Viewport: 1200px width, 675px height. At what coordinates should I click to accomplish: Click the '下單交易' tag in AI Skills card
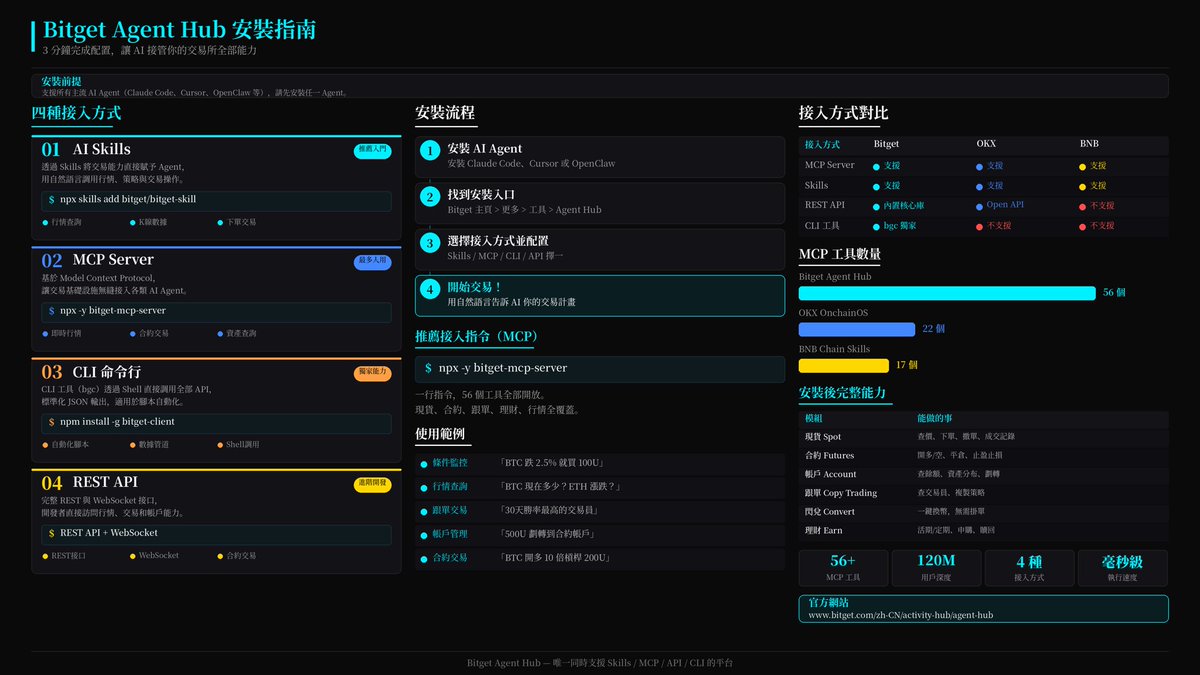click(240, 222)
